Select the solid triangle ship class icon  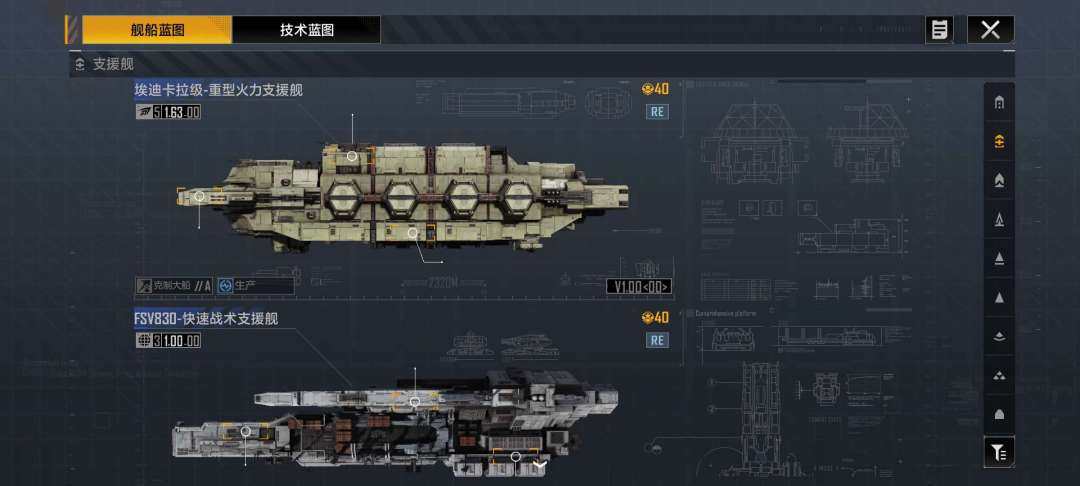pyautogui.click(x=999, y=298)
